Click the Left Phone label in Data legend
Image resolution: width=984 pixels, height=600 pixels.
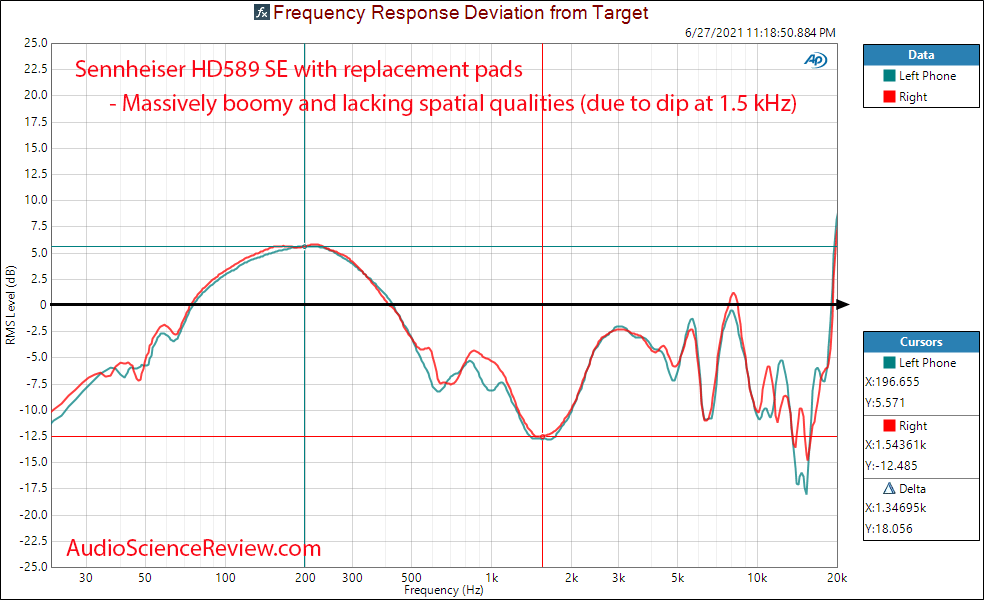click(x=927, y=76)
